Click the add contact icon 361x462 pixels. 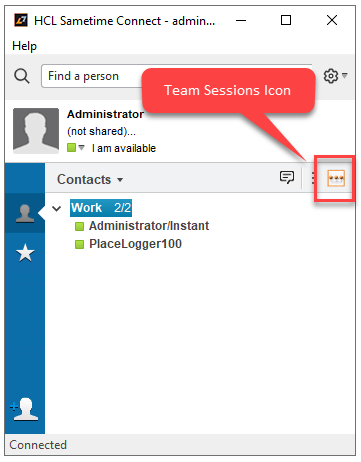(x=24, y=409)
